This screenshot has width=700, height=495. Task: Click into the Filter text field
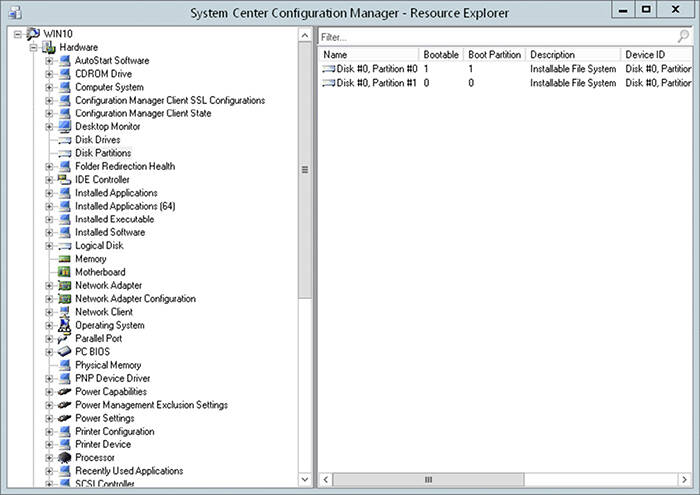point(498,37)
